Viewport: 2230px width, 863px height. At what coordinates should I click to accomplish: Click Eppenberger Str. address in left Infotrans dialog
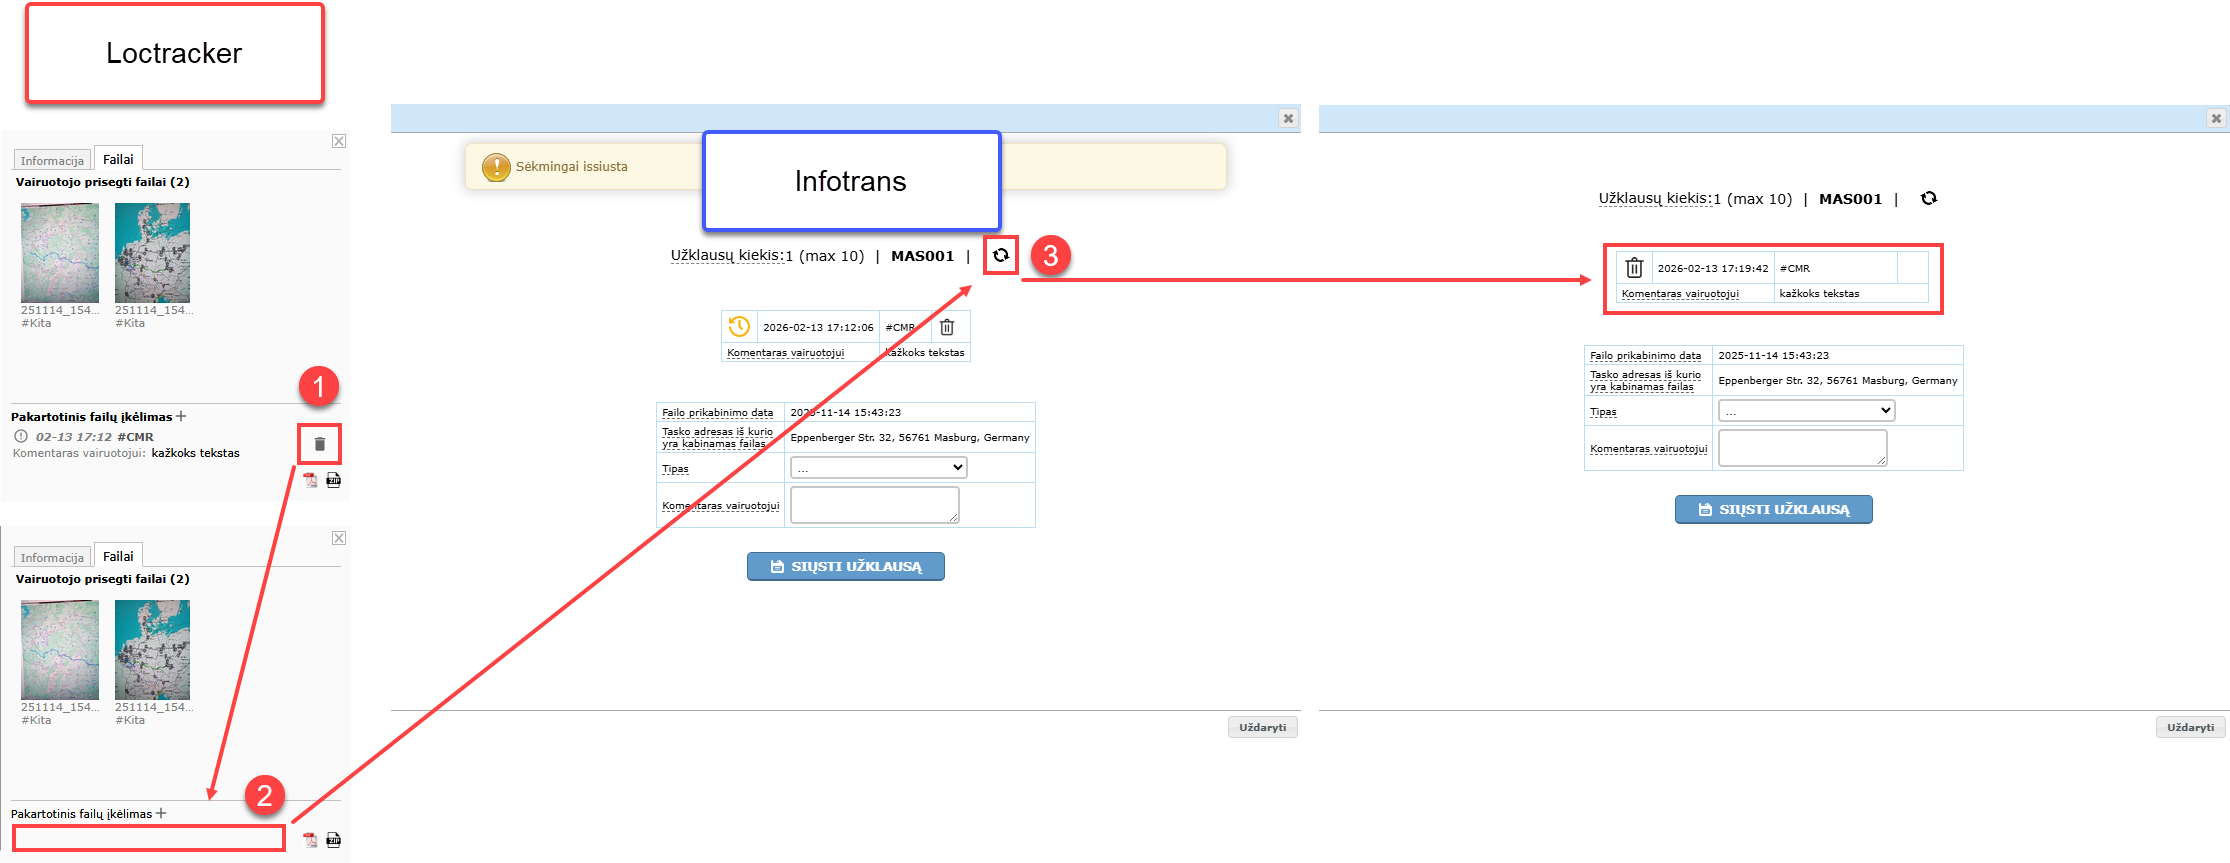[x=910, y=437]
